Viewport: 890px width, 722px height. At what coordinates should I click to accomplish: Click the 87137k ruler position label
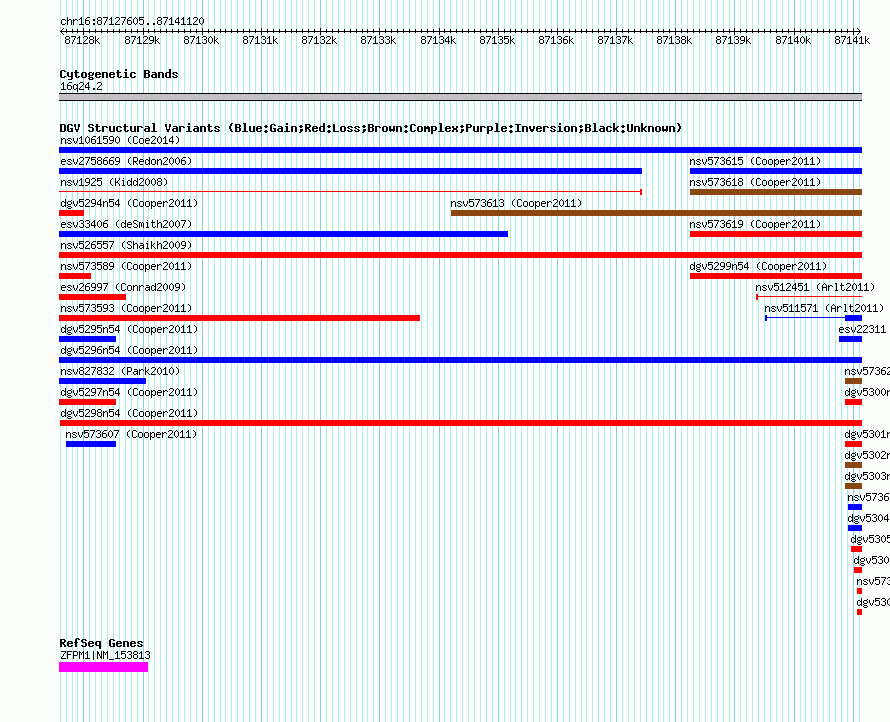click(x=615, y=40)
